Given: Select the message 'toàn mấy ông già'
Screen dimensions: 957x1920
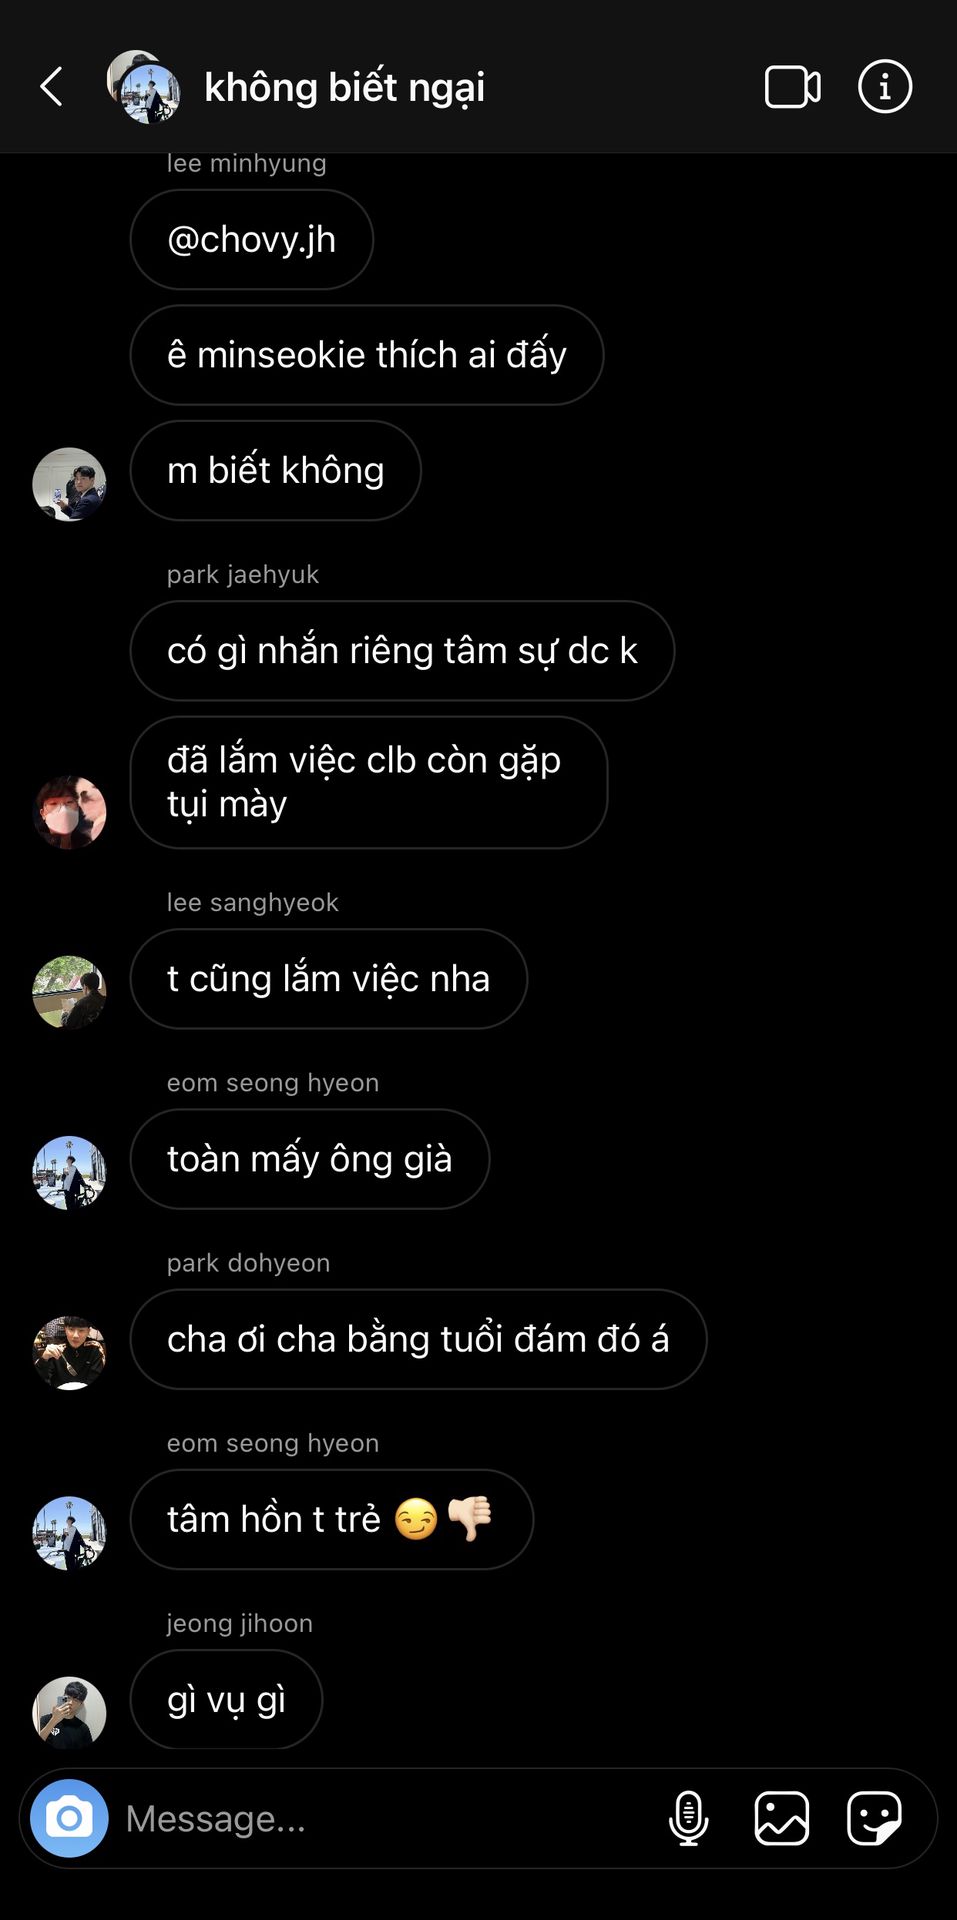Looking at the screenshot, I should point(310,1159).
